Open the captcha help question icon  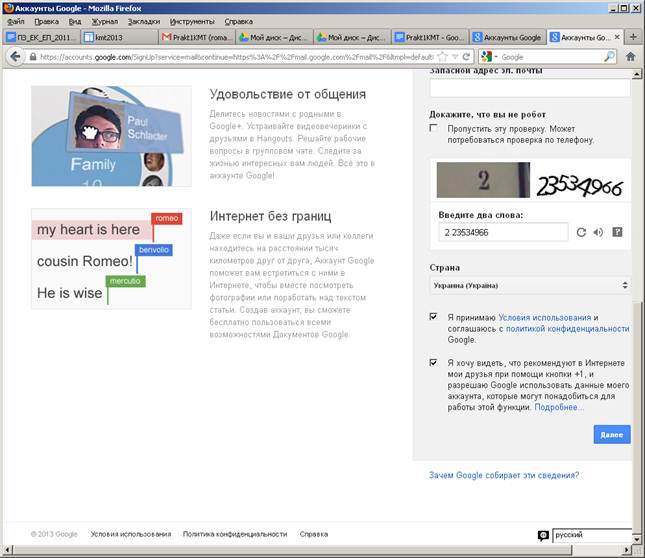click(x=617, y=232)
